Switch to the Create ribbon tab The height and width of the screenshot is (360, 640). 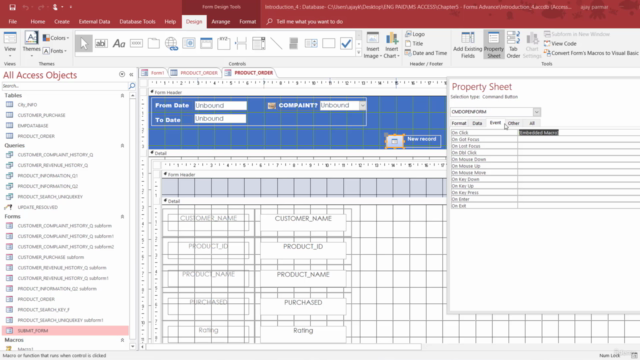(x=62, y=22)
